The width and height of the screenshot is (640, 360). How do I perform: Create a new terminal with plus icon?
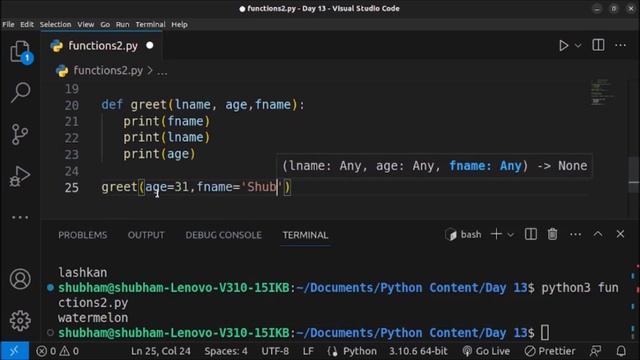(496, 234)
